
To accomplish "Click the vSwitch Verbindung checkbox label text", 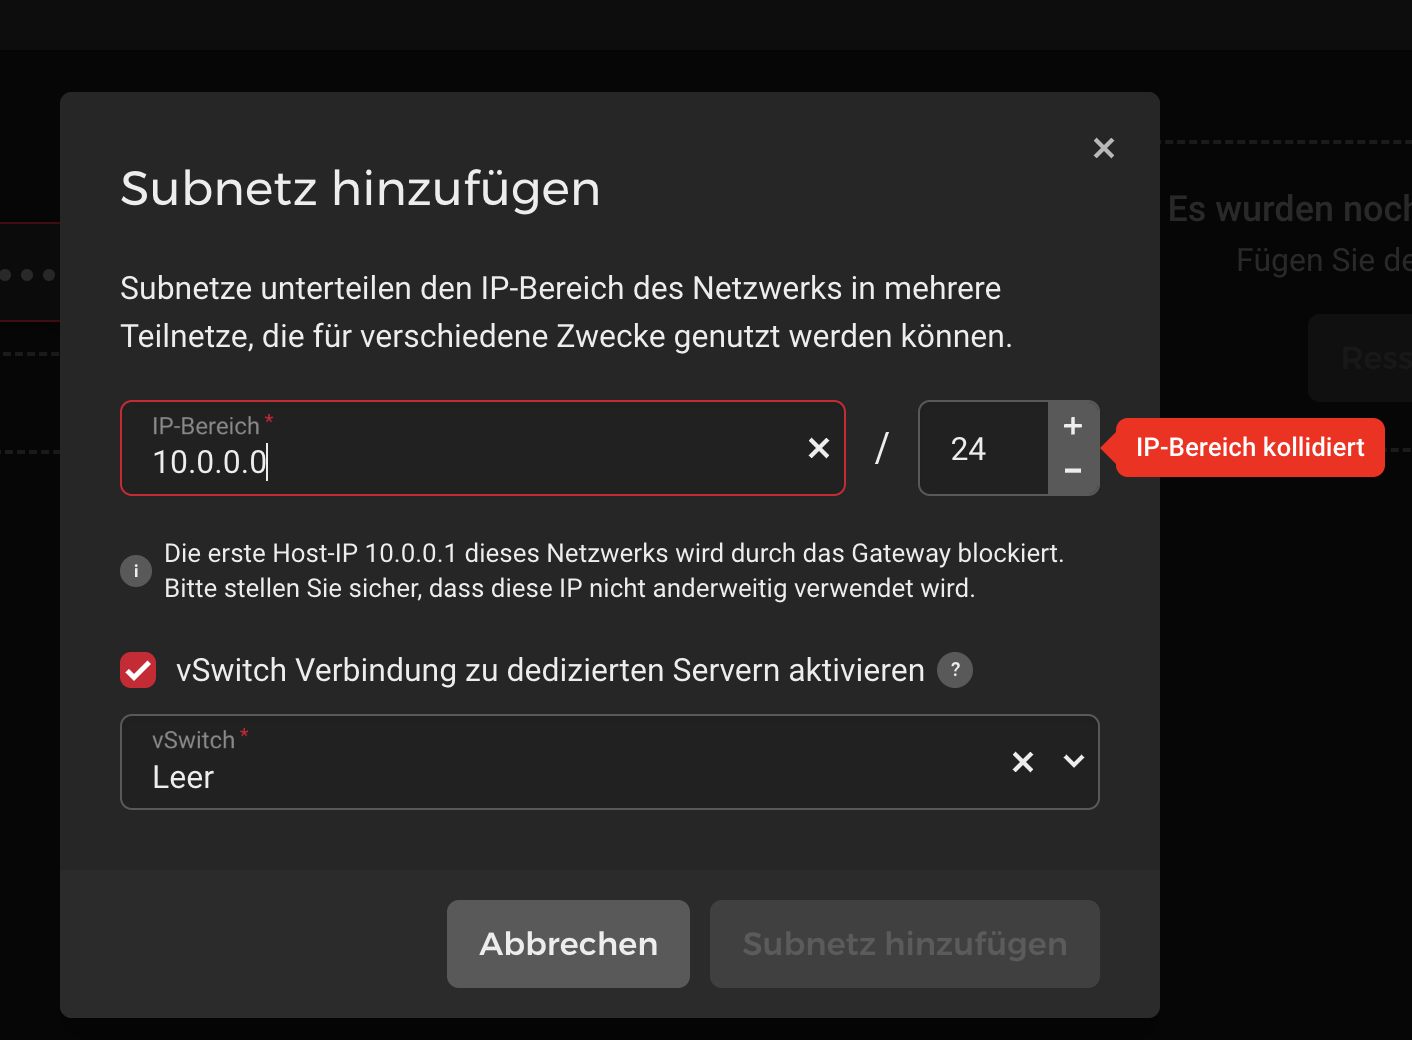I will click(x=550, y=670).
